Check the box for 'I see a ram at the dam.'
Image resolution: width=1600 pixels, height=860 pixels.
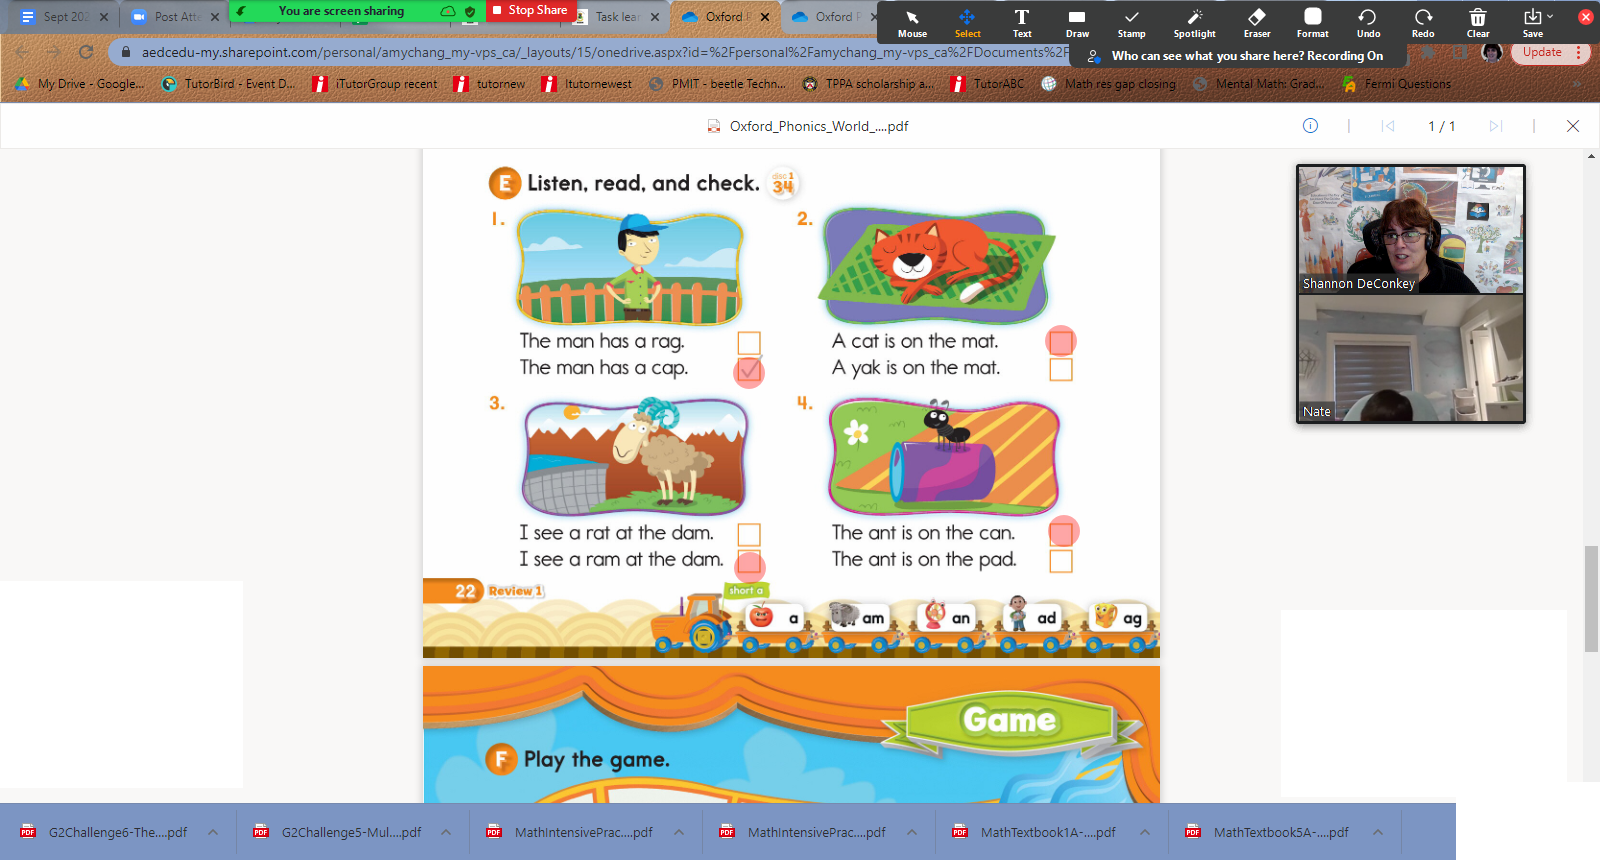click(x=749, y=562)
